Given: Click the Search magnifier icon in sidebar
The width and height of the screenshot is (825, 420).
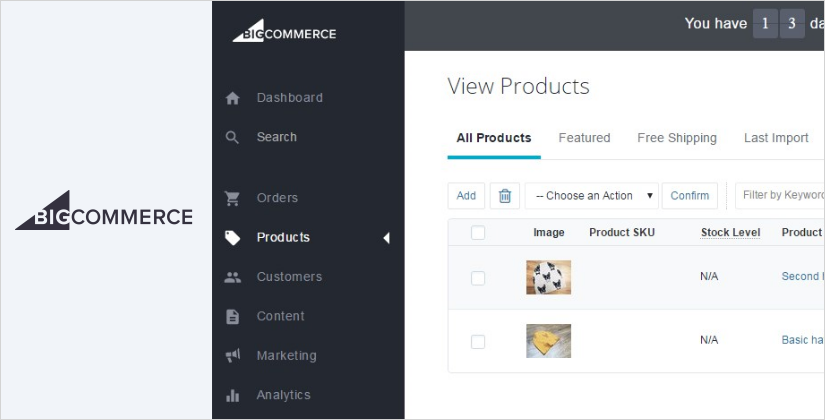Looking at the screenshot, I should click(x=233, y=137).
